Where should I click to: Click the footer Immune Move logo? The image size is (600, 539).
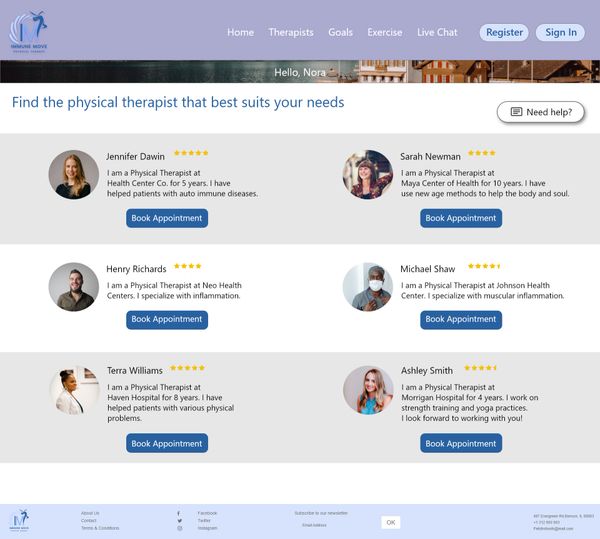click(x=20, y=520)
